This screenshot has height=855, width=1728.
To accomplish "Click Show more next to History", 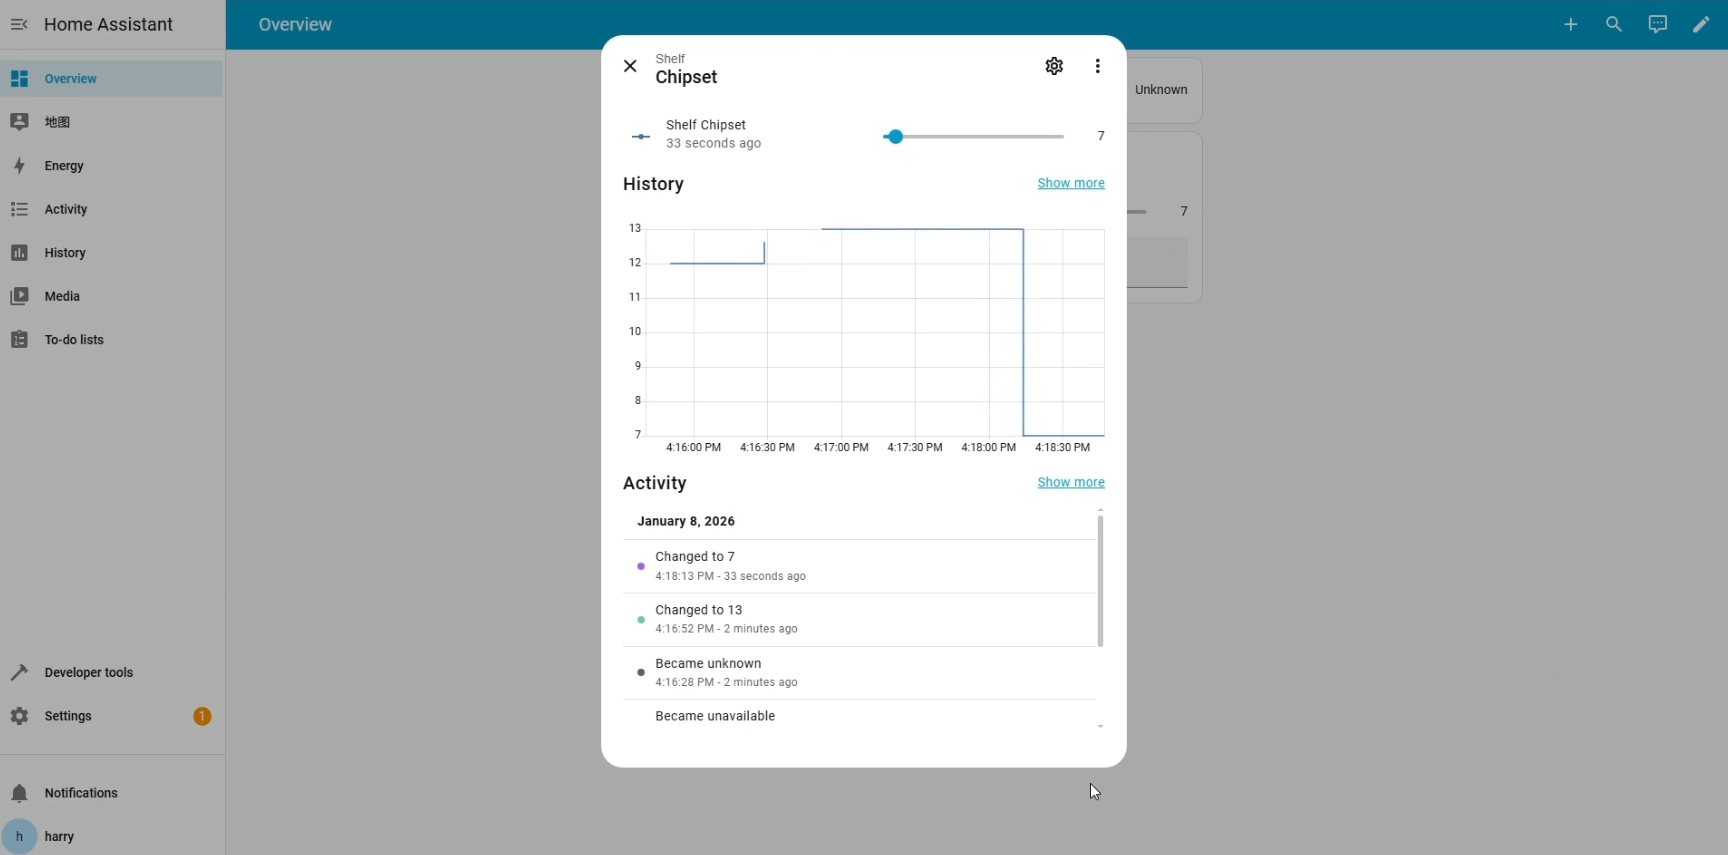I will point(1070,183).
